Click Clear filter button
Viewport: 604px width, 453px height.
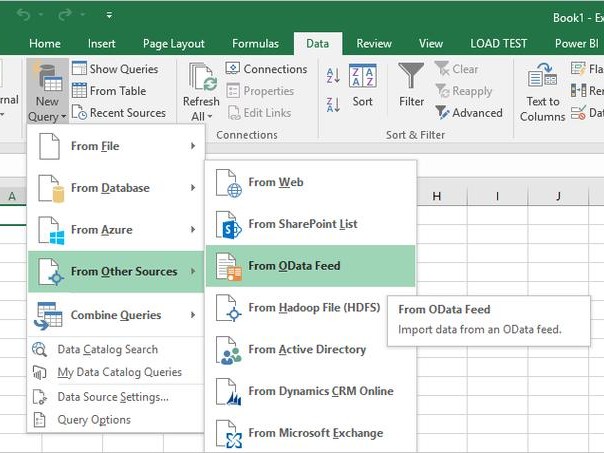(456, 69)
